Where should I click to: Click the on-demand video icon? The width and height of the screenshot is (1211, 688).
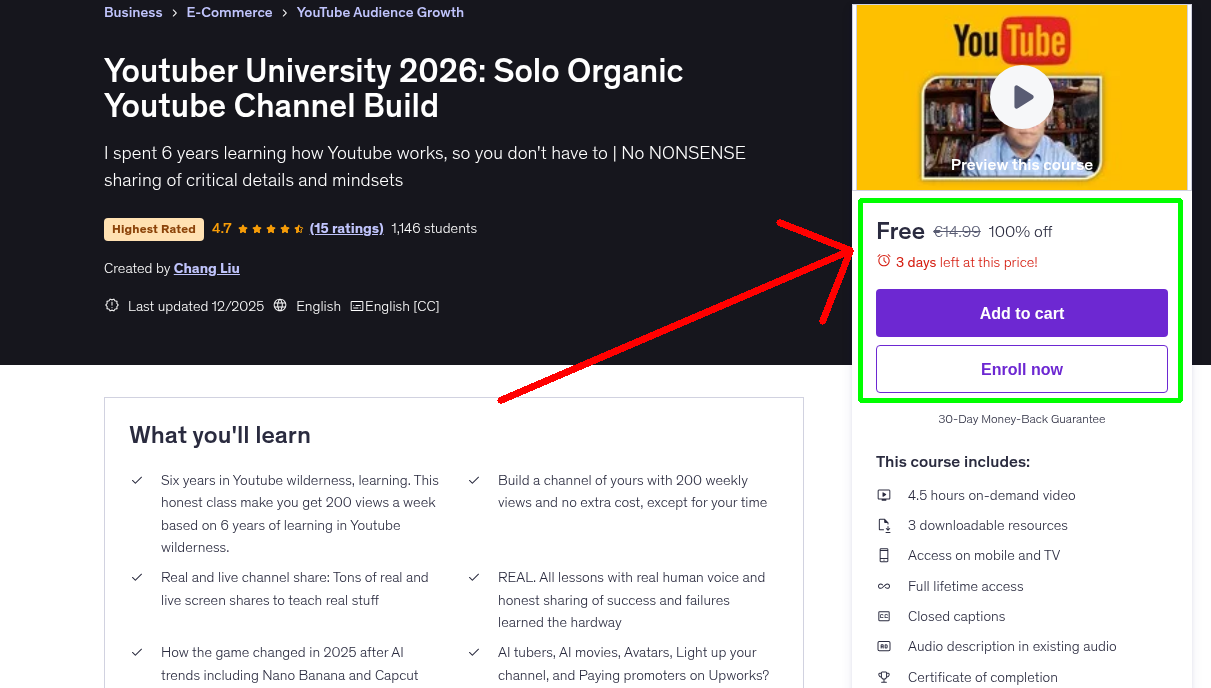tap(884, 495)
